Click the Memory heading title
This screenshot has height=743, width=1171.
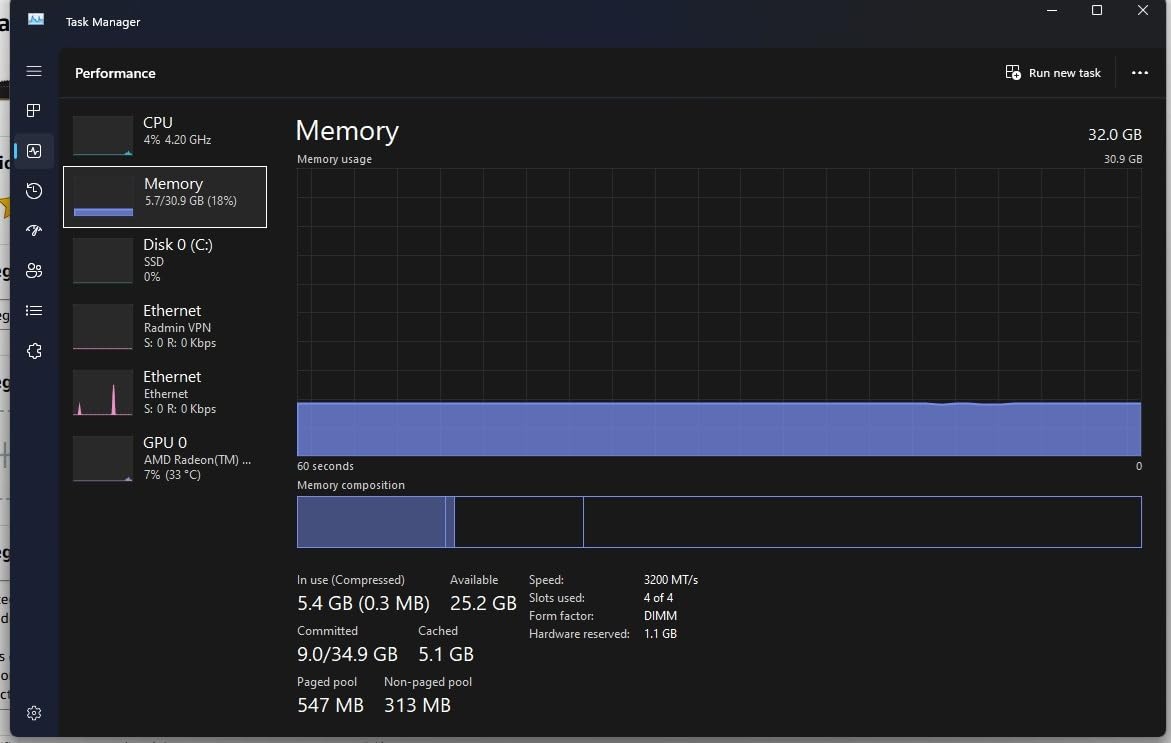[347, 131]
